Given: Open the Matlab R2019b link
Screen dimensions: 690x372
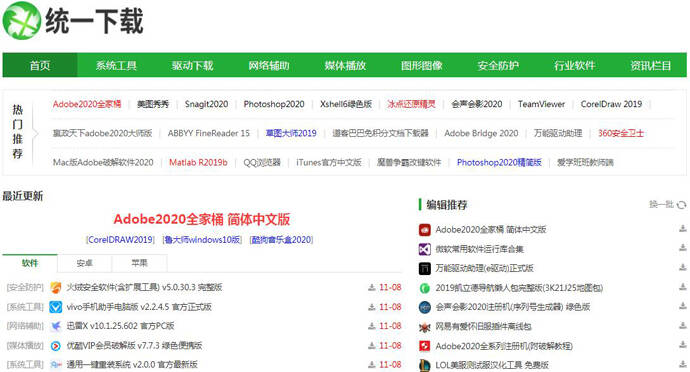Looking at the screenshot, I should tap(198, 162).
